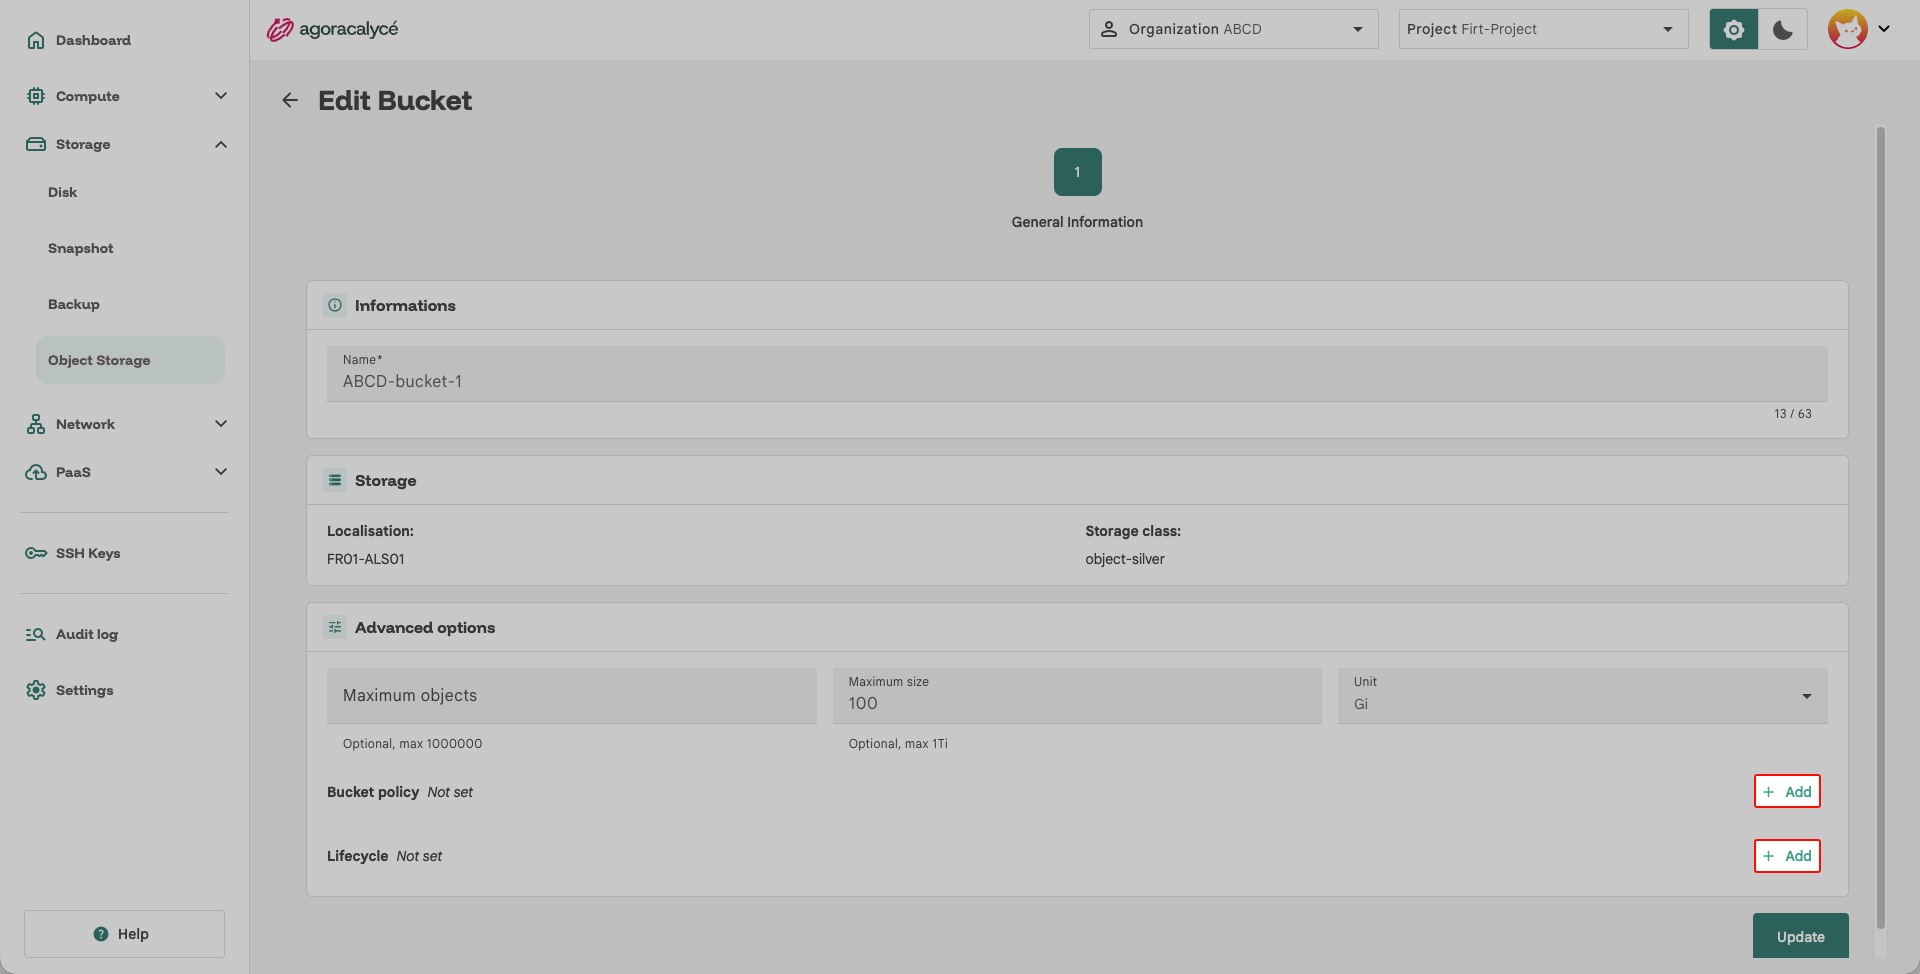
Task: Add a Lifecycle rule
Action: [x=1787, y=856]
